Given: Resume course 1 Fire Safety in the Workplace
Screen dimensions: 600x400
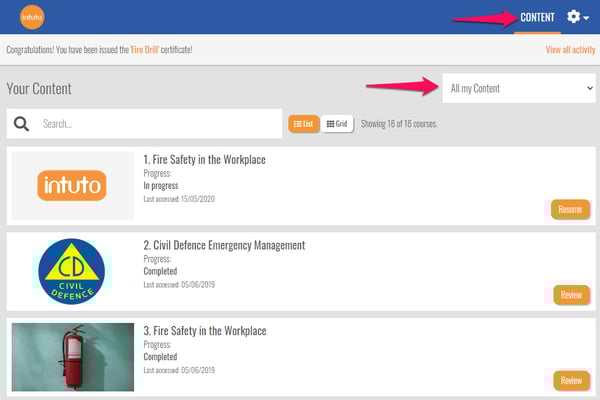Looking at the screenshot, I should 570,209.
